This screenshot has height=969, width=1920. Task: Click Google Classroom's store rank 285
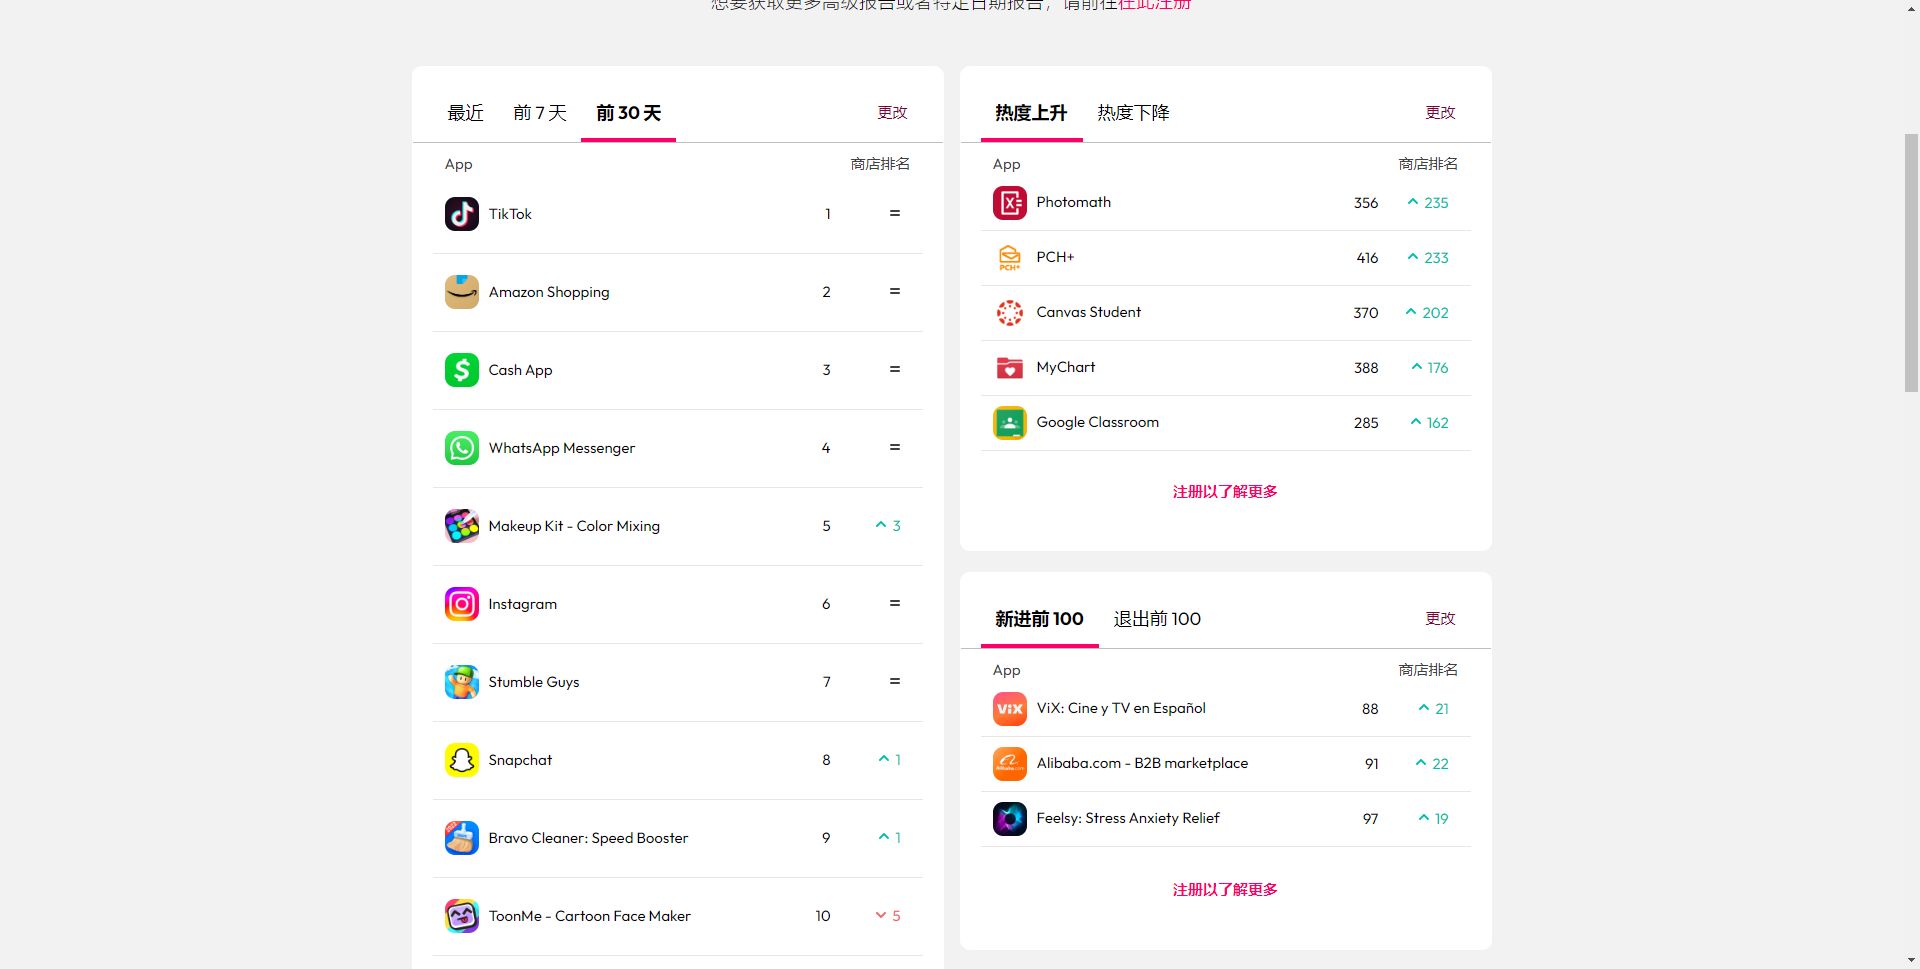point(1366,423)
